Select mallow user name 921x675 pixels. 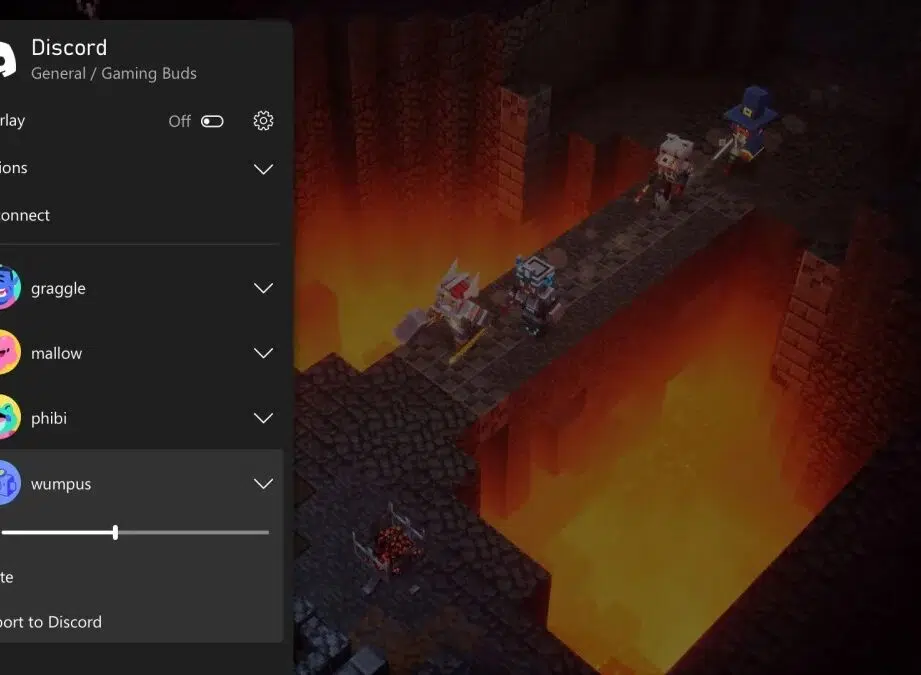tap(56, 353)
